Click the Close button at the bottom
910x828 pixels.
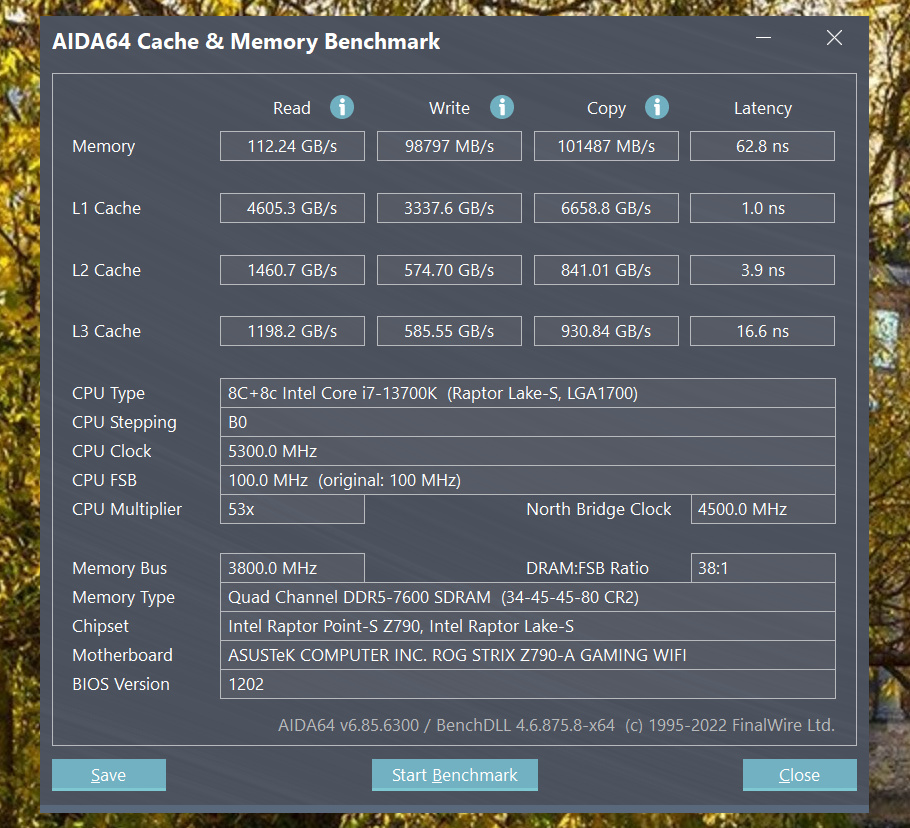point(799,775)
